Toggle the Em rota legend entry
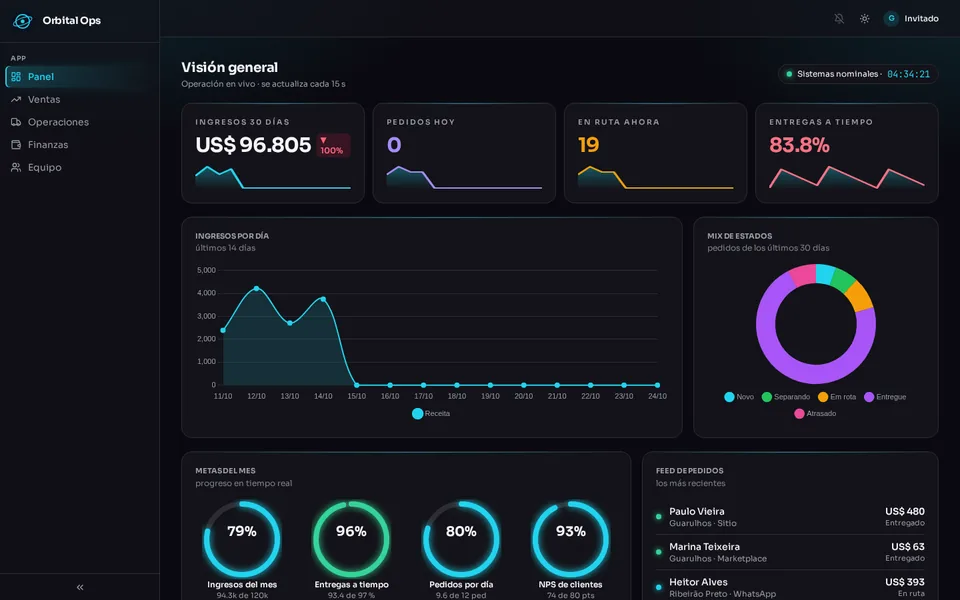Image resolution: width=960 pixels, height=600 pixels. coord(837,397)
